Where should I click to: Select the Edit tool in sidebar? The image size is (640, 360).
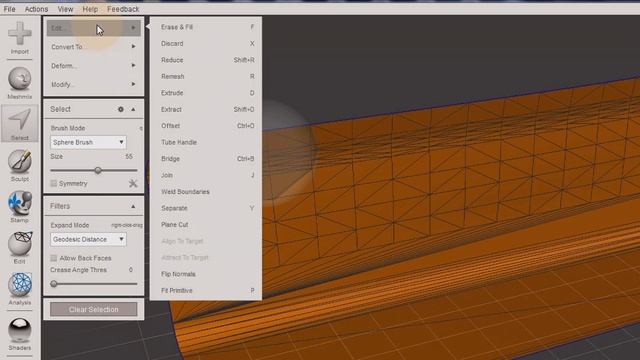tap(20, 248)
